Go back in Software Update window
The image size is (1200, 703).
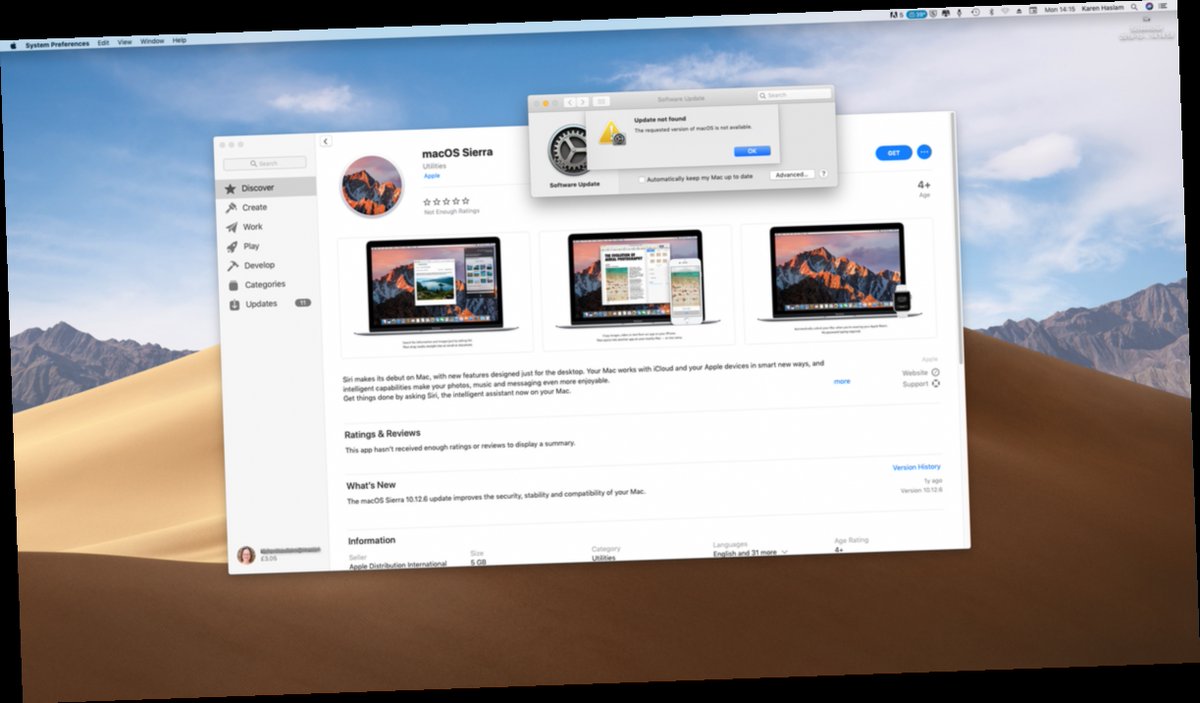click(x=570, y=102)
